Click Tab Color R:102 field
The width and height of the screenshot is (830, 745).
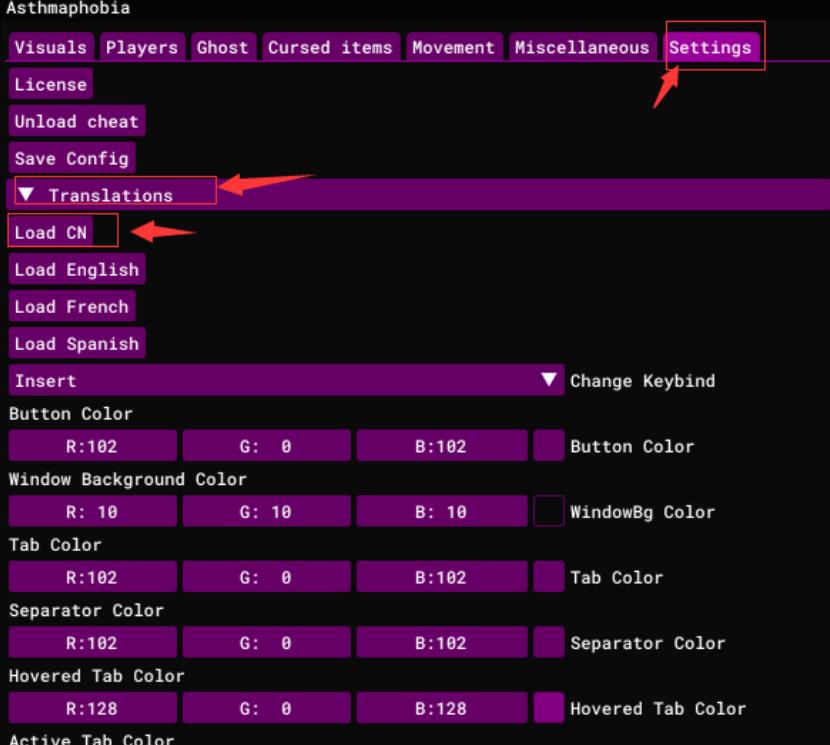(x=93, y=577)
